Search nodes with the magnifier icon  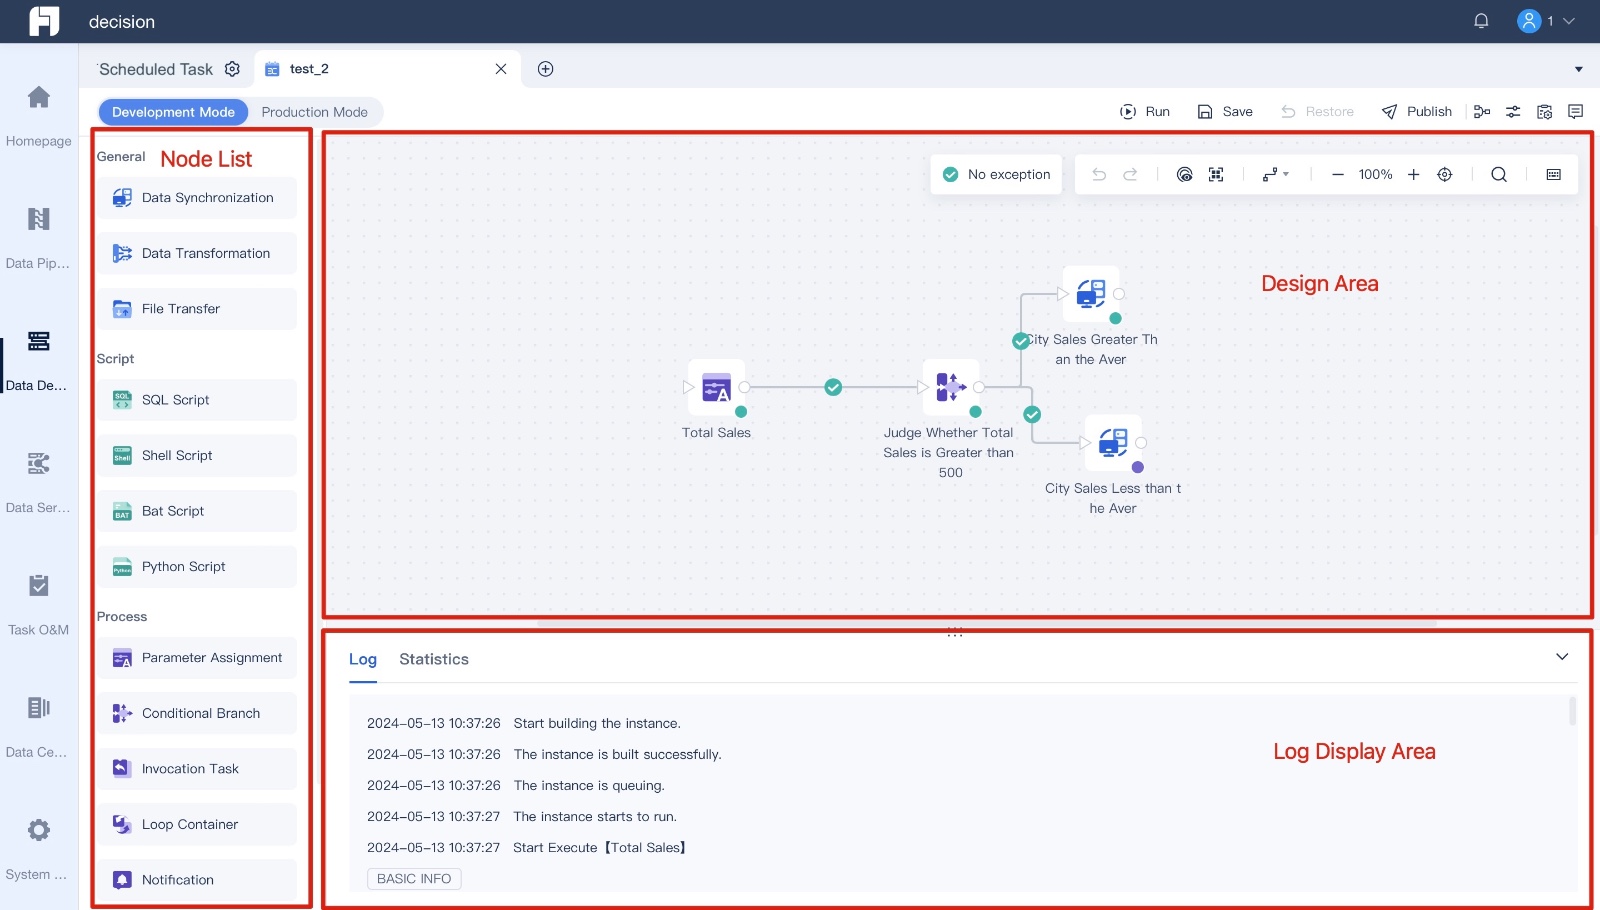[1499, 174]
